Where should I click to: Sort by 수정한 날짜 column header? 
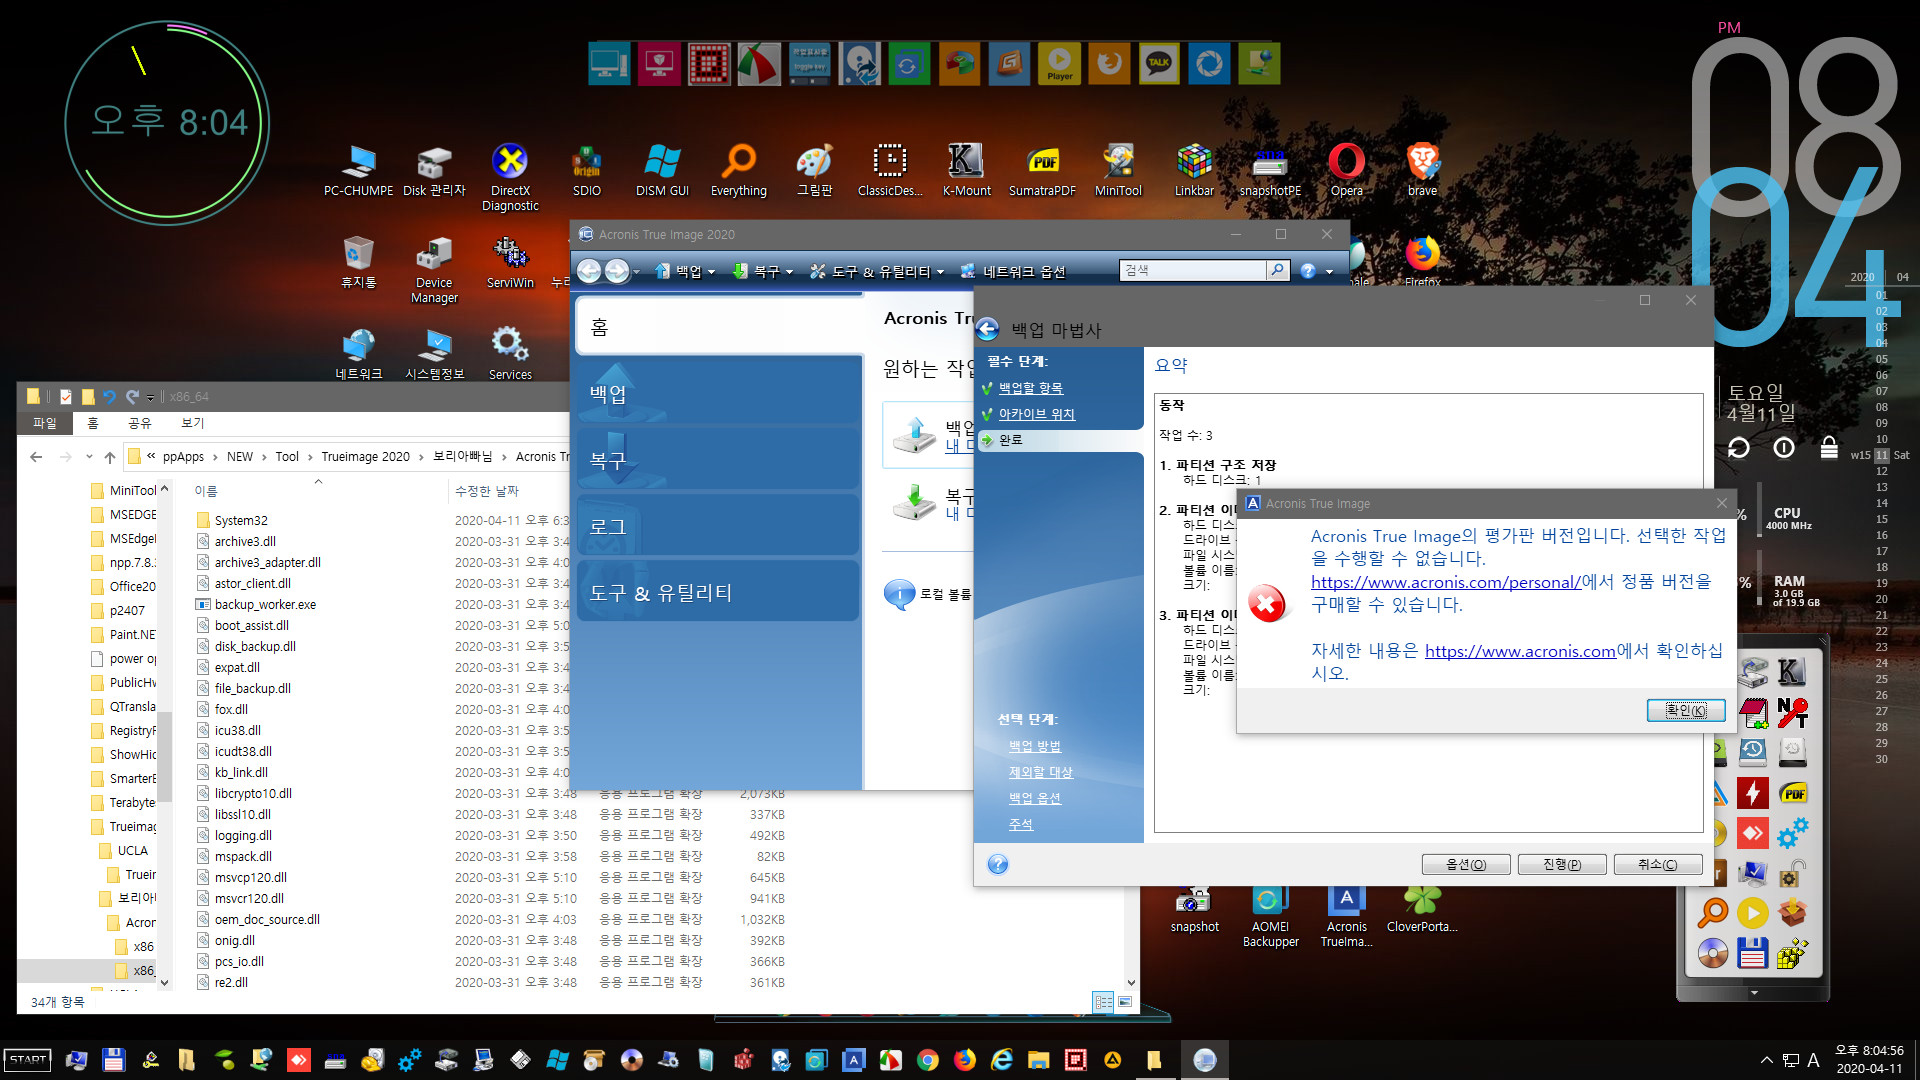pos(487,491)
